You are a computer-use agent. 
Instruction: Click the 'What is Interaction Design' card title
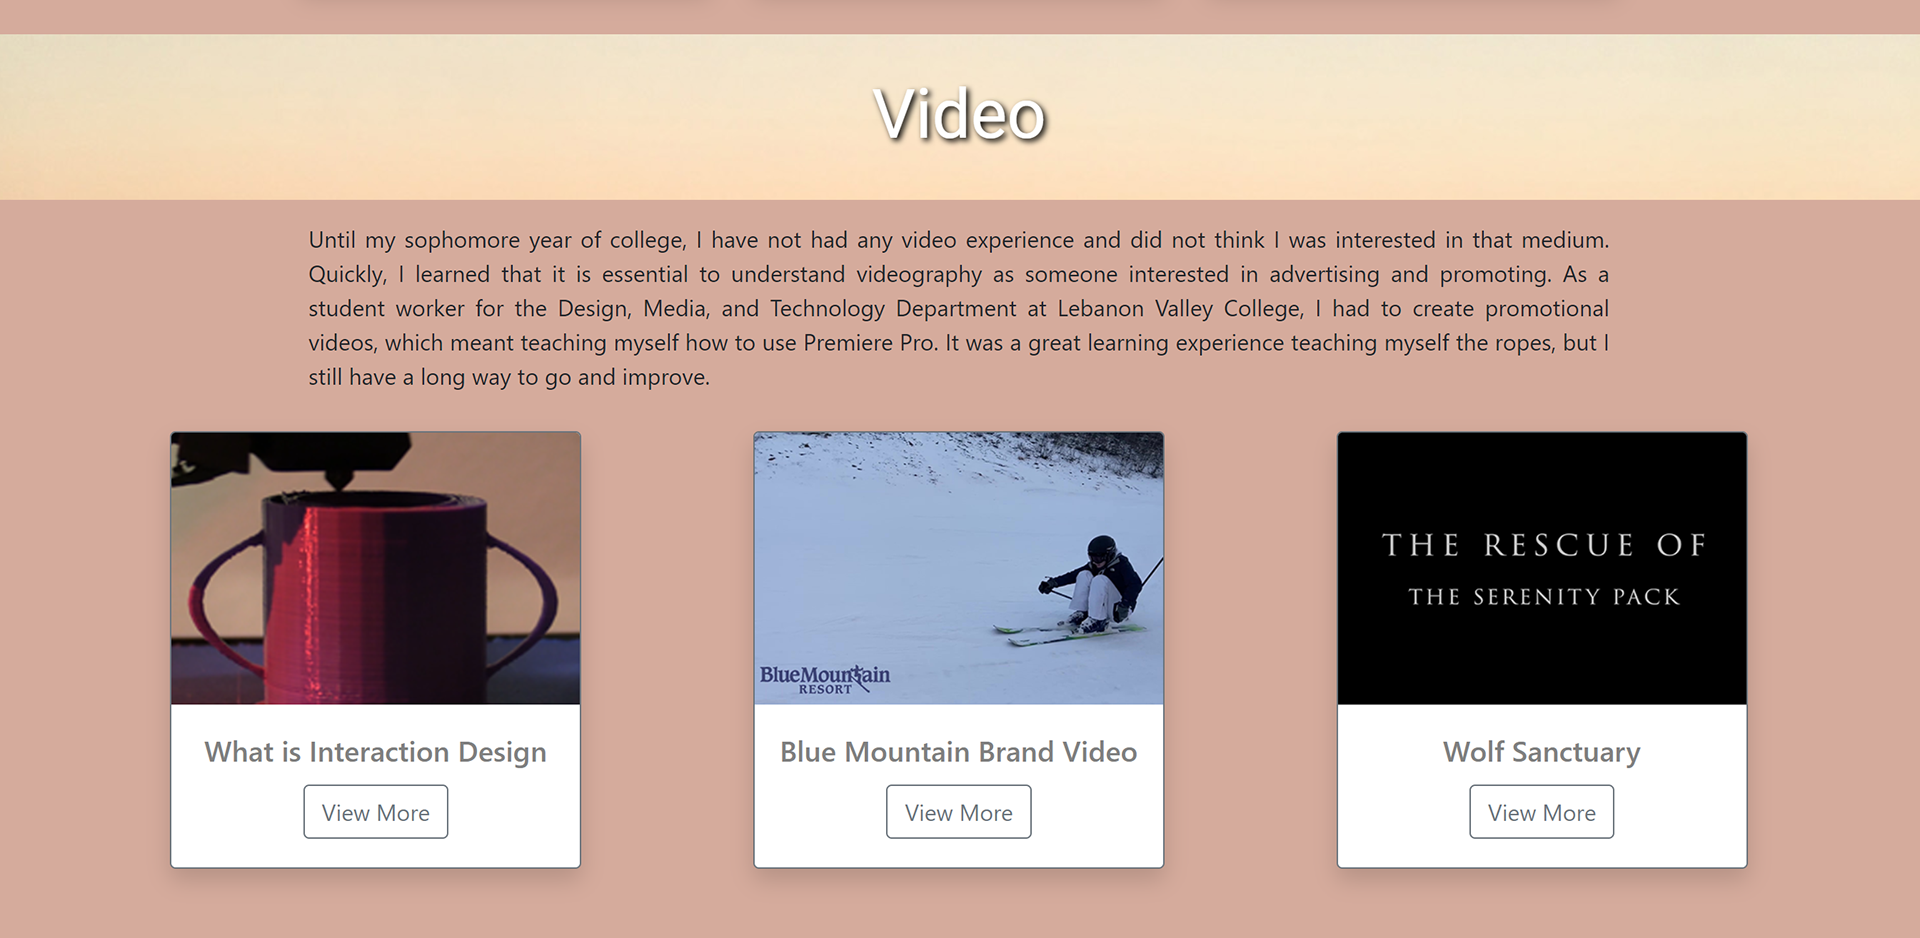[375, 752]
